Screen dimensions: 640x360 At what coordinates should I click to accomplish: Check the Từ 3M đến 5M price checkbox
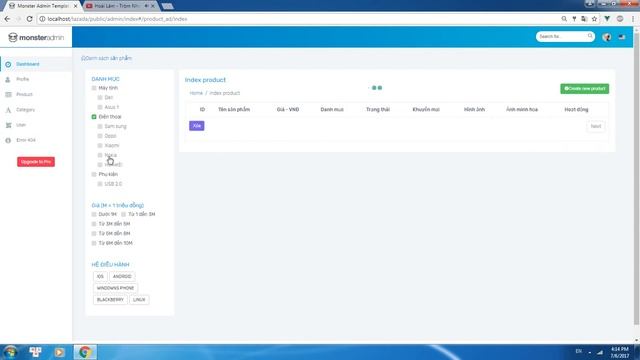(x=94, y=224)
